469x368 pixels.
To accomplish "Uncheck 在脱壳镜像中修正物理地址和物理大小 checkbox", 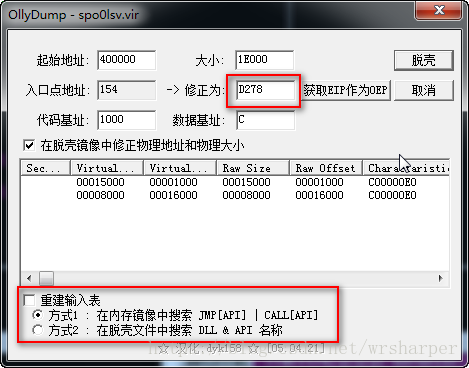I will pyautogui.click(x=29, y=145).
